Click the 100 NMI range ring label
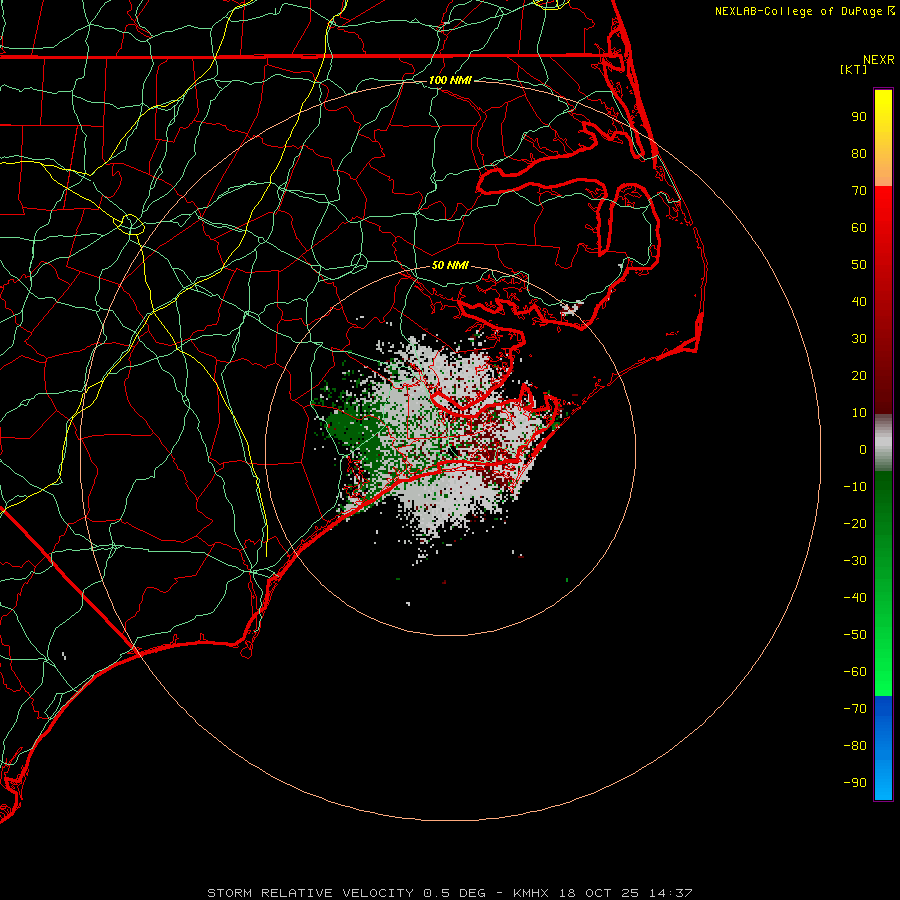This screenshot has width=900, height=900. pyautogui.click(x=450, y=80)
